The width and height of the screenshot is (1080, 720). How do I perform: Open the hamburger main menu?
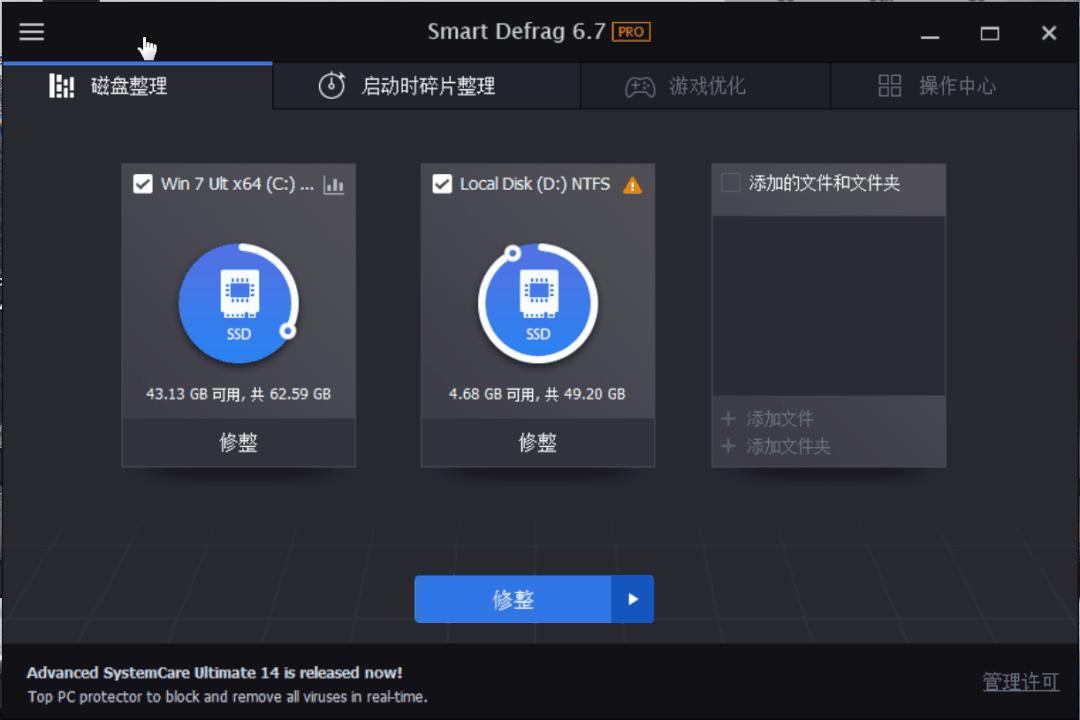[x=31, y=31]
